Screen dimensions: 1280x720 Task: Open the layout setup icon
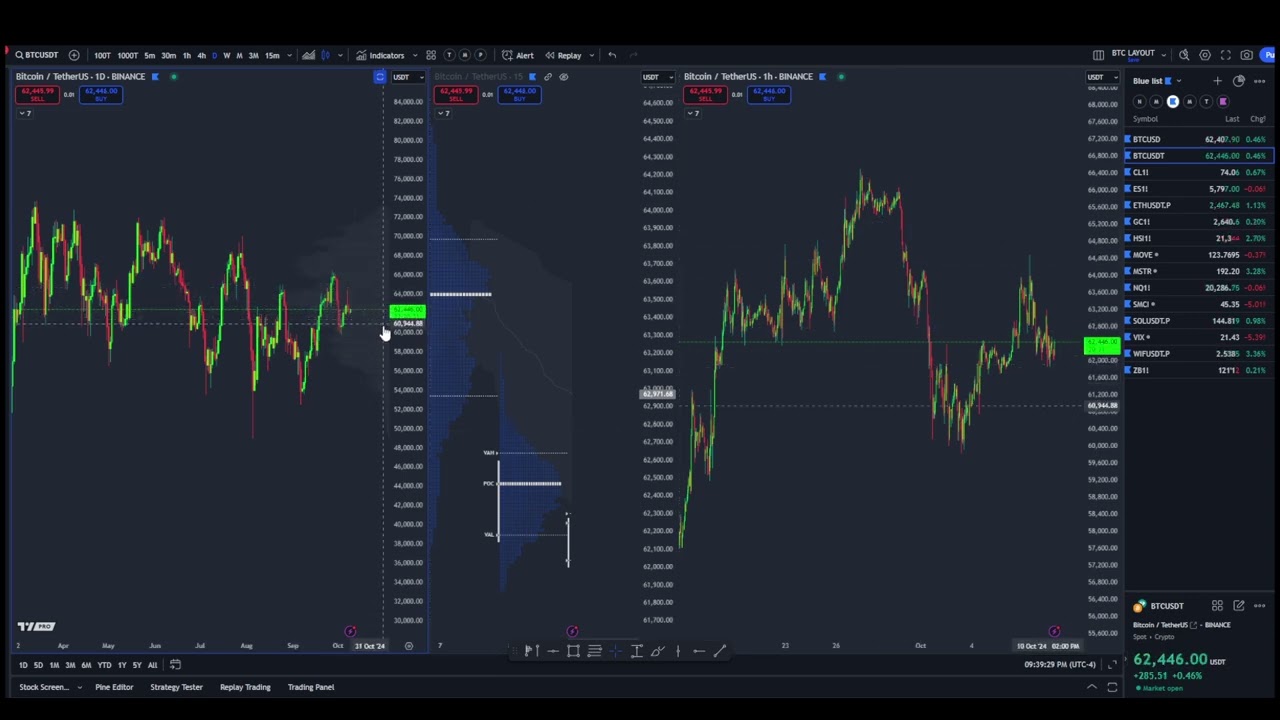(x=1098, y=55)
